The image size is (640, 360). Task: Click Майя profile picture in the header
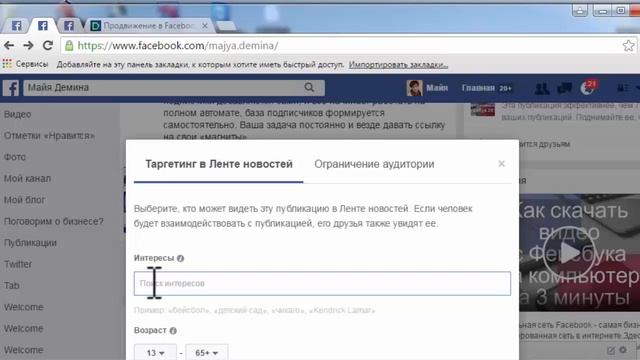click(x=414, y=88)
